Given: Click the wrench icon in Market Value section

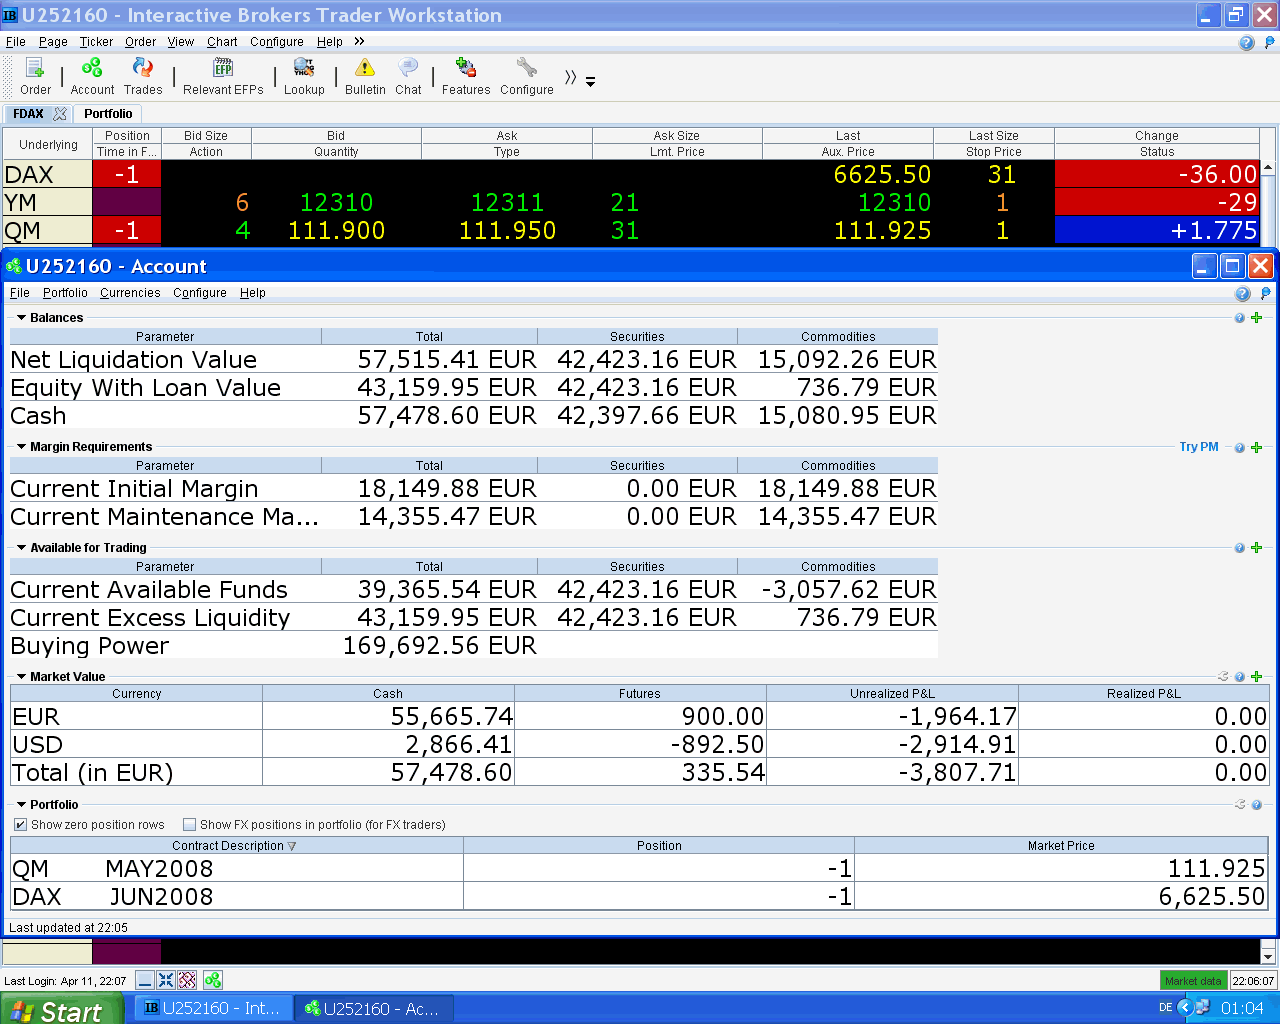Looking at the screenshot, I should [1223, 677].
